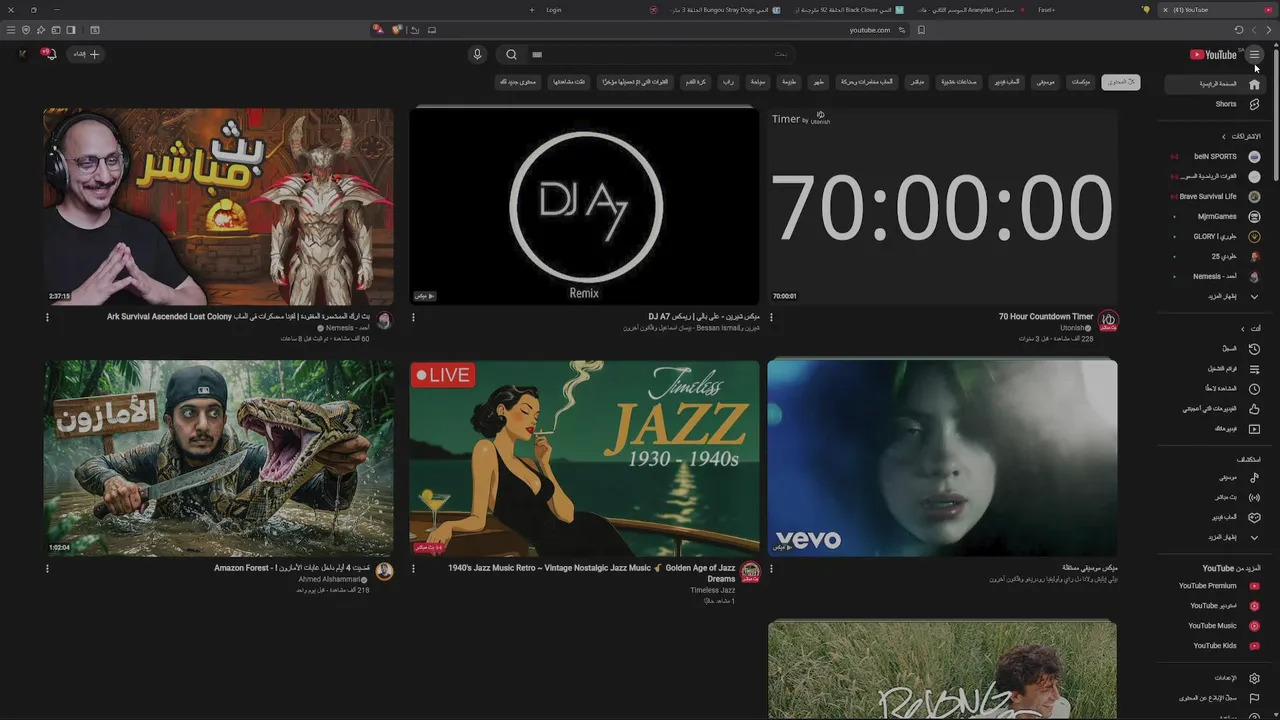The height and width of the screenshot is (720, 1280).
Task: Open Your videos sidebar icon
Action: click(x=1254, y=429)
